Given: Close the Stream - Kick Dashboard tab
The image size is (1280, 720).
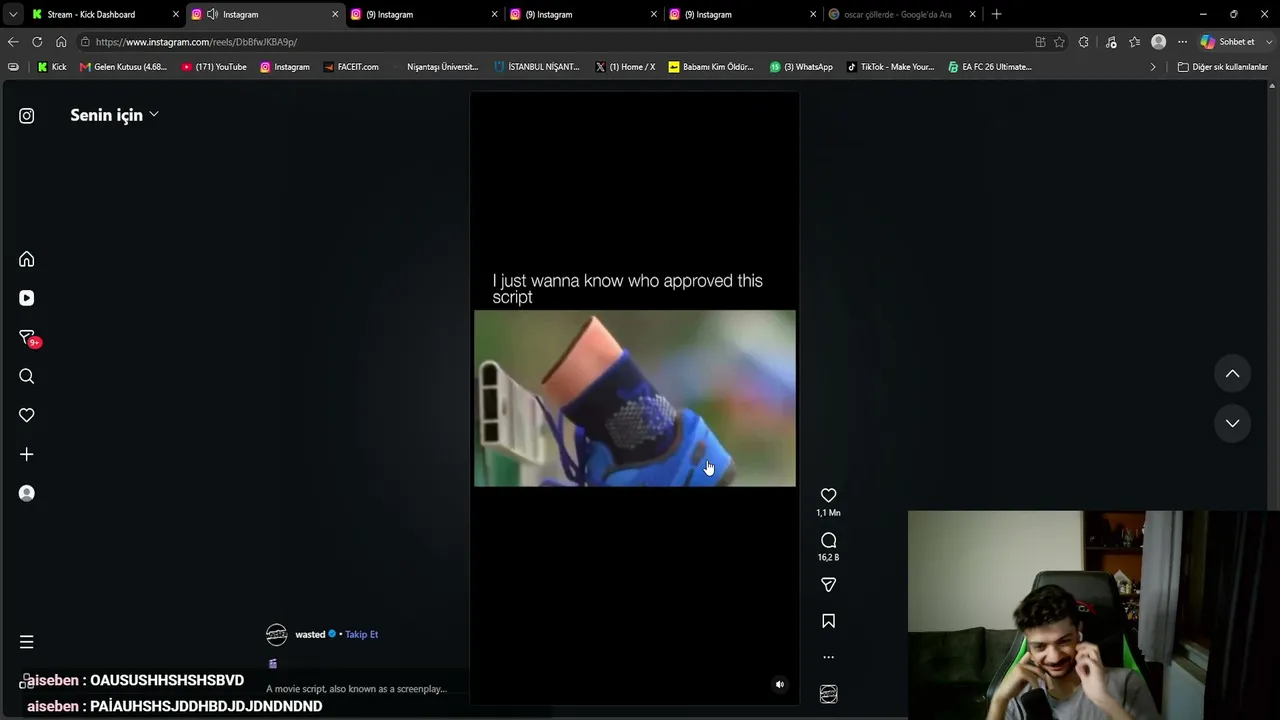Looking at the screenshot, I should (176, 15).
